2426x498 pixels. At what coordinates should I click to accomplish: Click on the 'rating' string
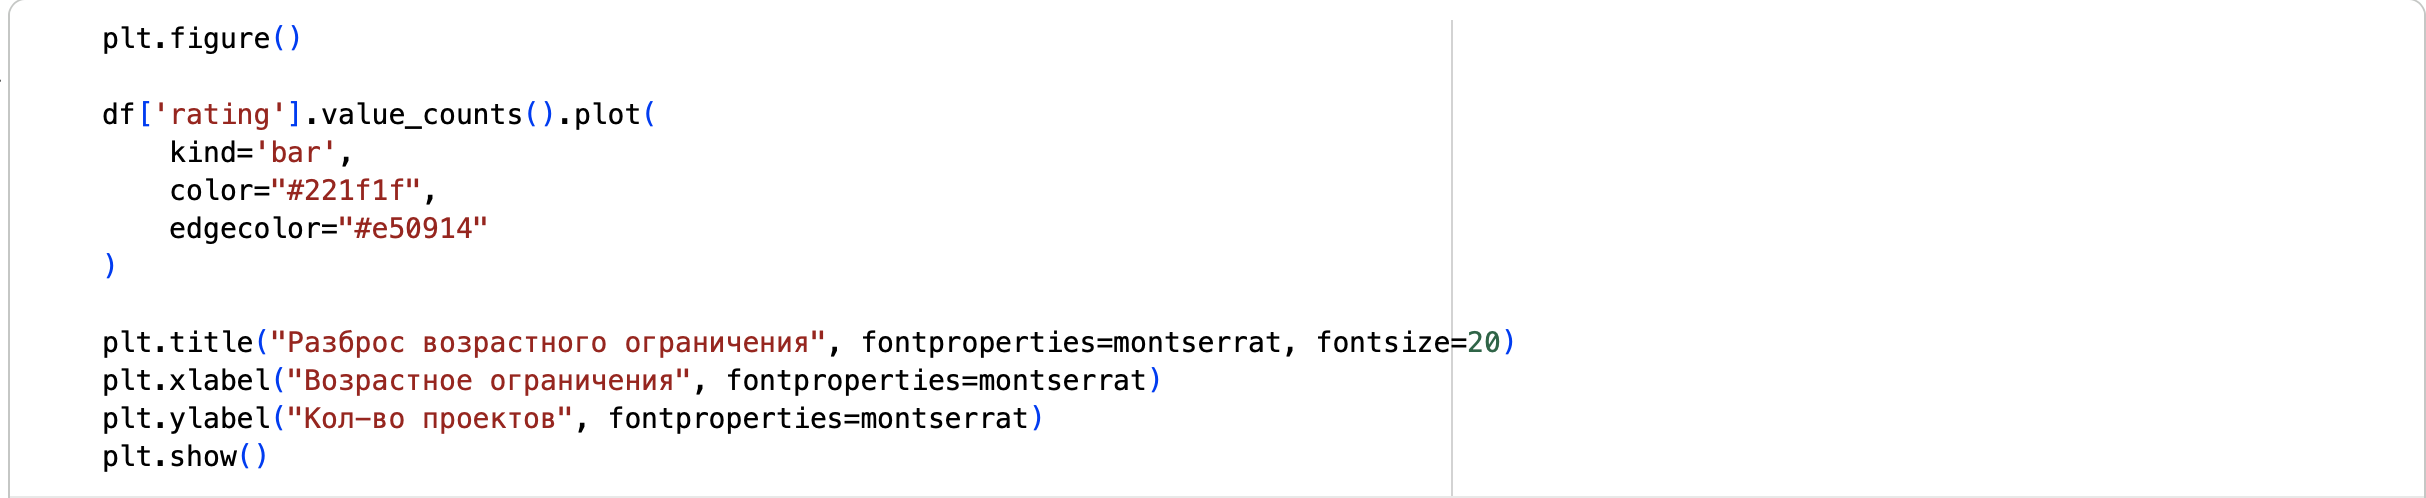click(220, 115)
